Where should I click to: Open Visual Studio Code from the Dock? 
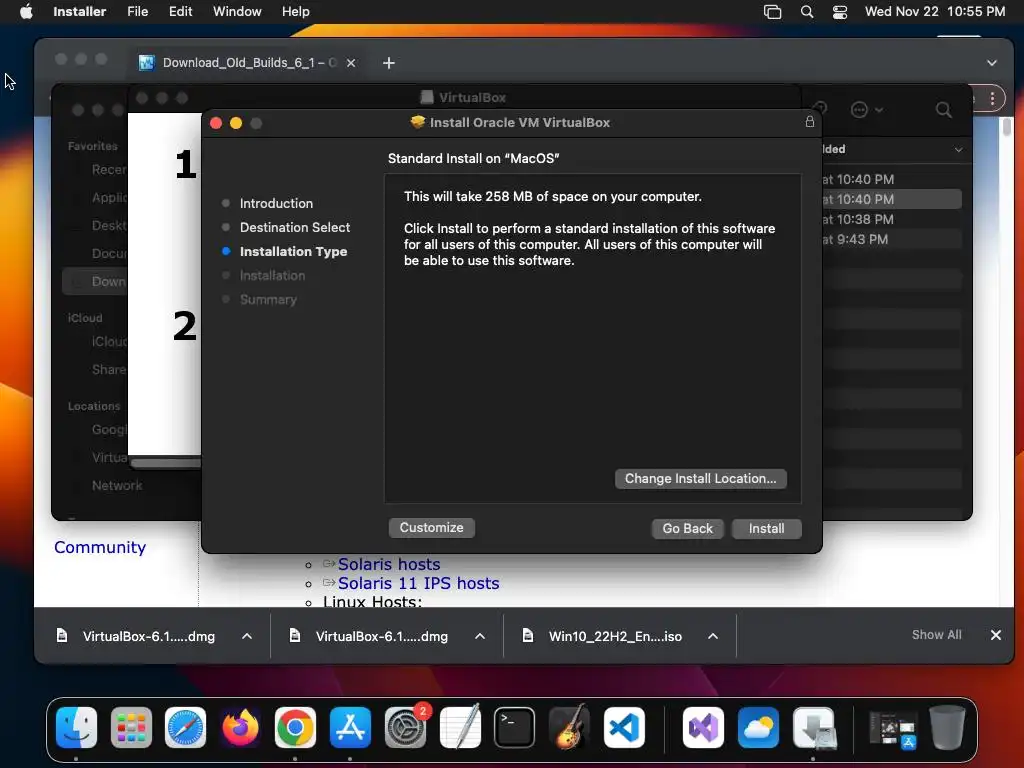pos(624,727)
